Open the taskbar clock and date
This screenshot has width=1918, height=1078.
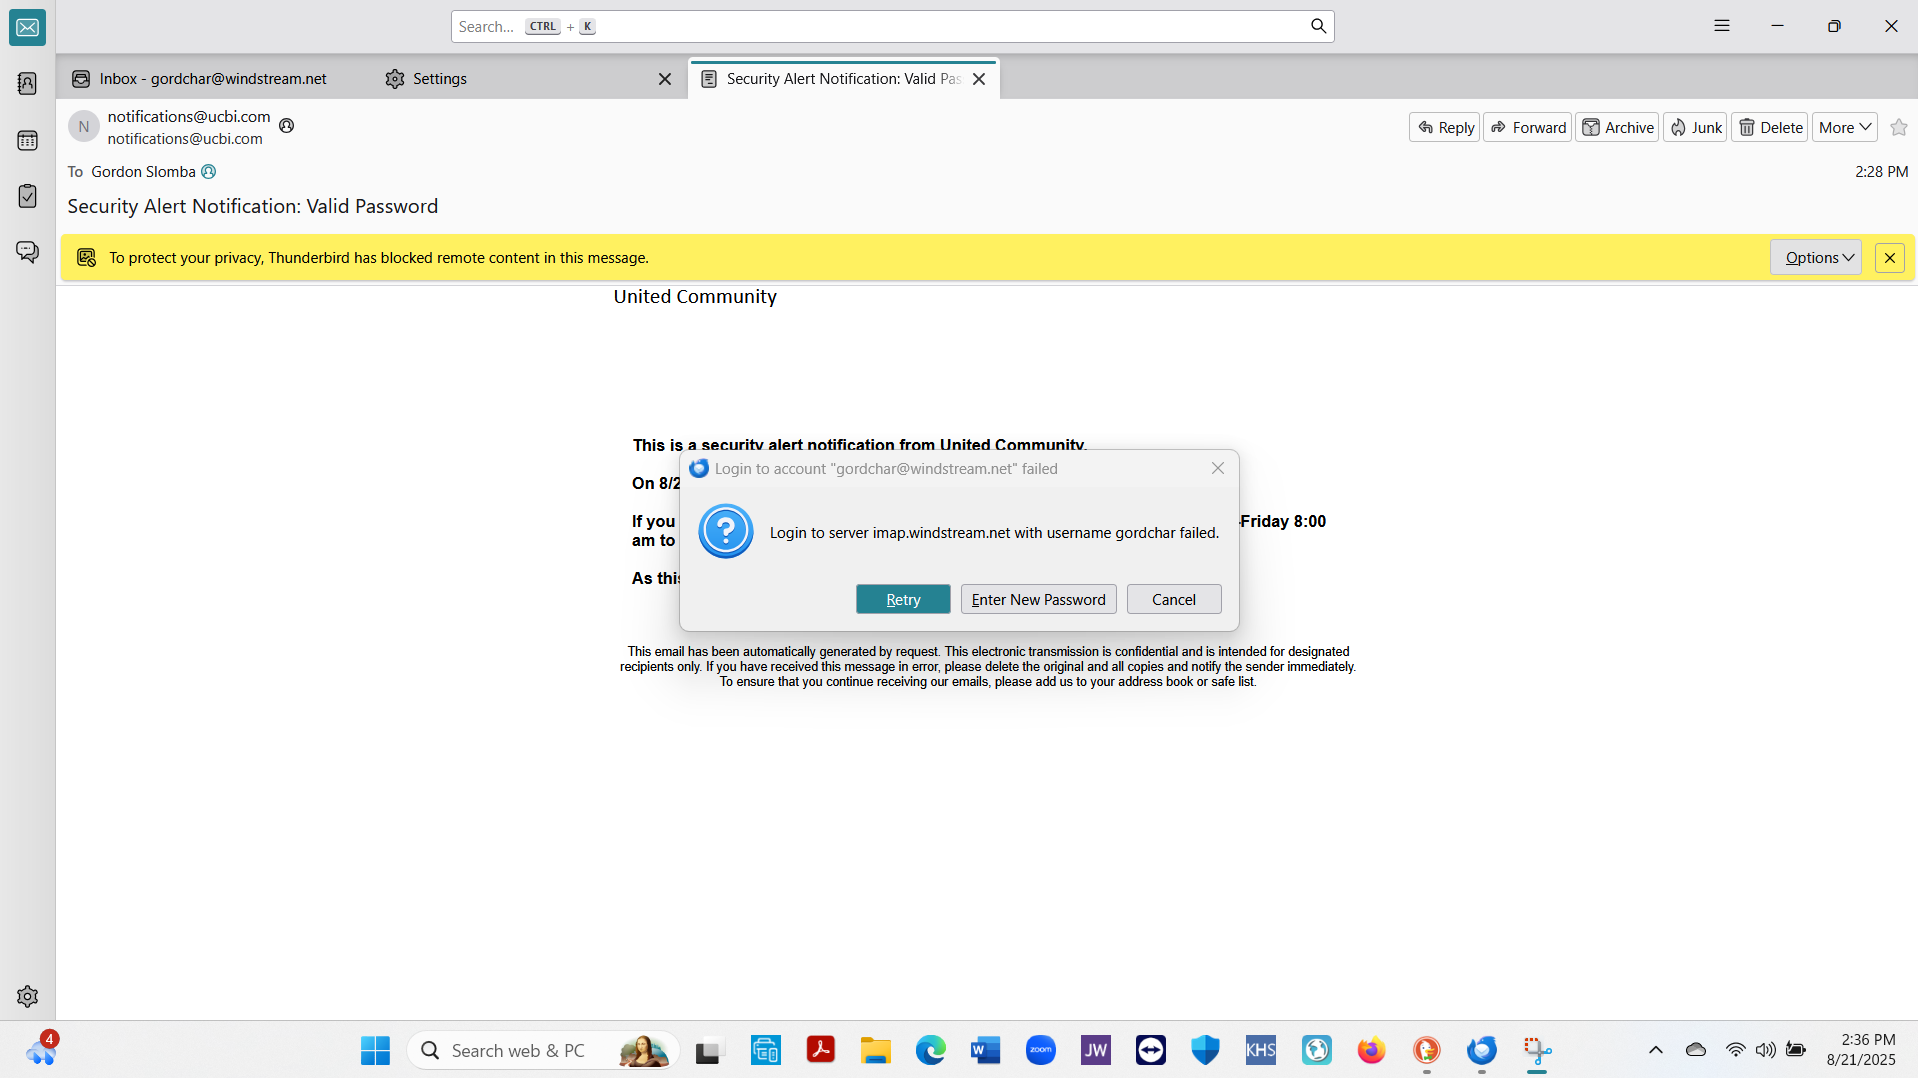tap(1861, 1050)
